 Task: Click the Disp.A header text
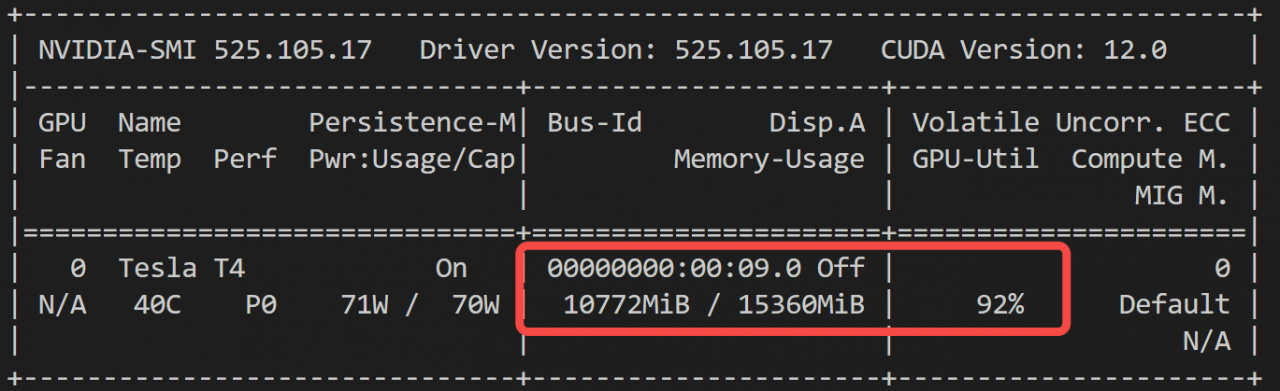point(817,123)
